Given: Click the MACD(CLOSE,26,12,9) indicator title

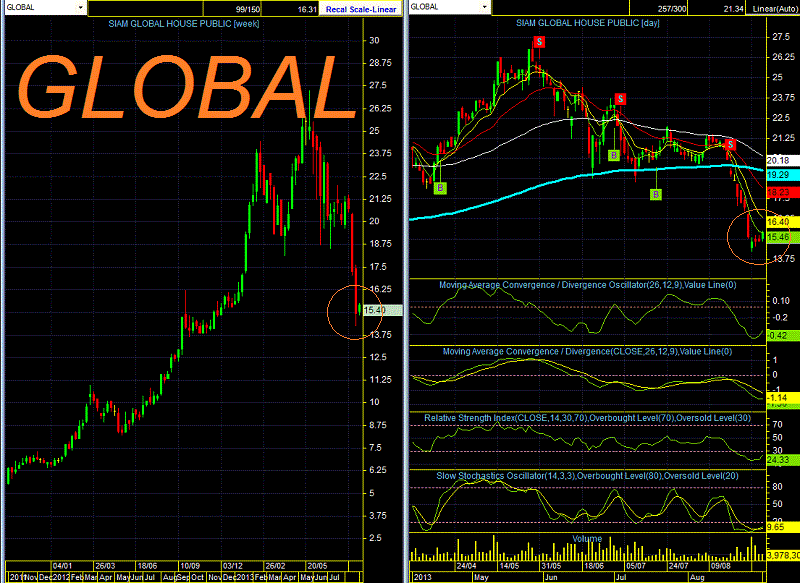Looking at the screenshot, I should (x=587, y=351).
